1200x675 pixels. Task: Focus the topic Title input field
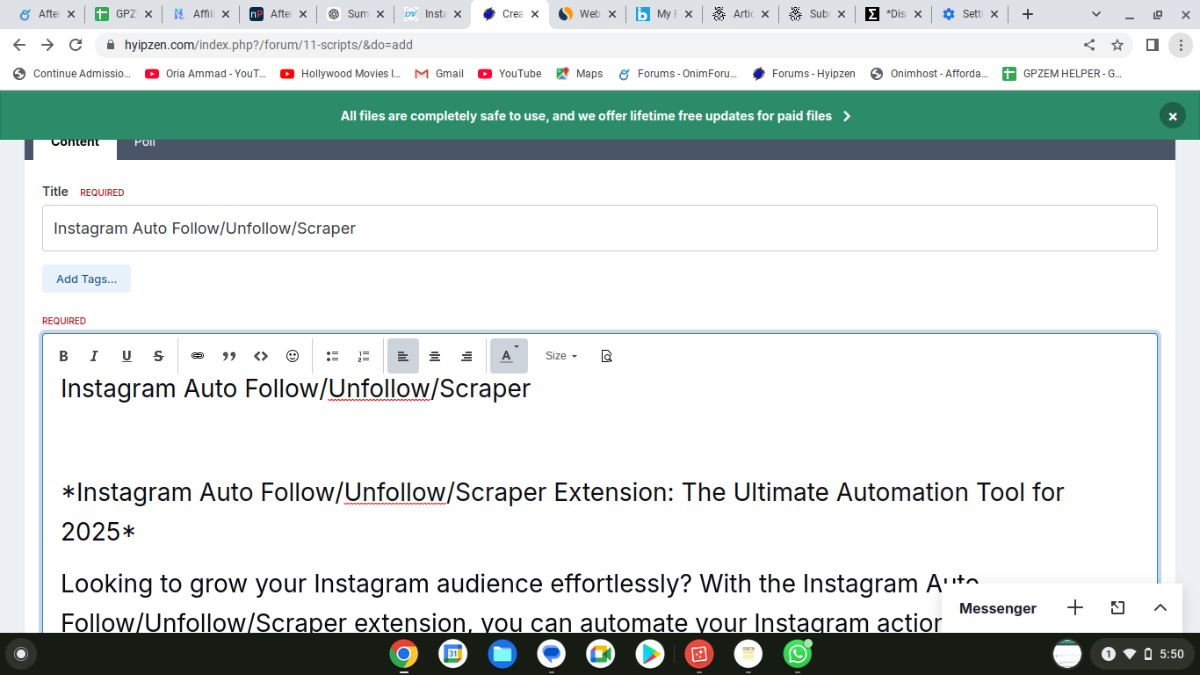coord(600,228)
